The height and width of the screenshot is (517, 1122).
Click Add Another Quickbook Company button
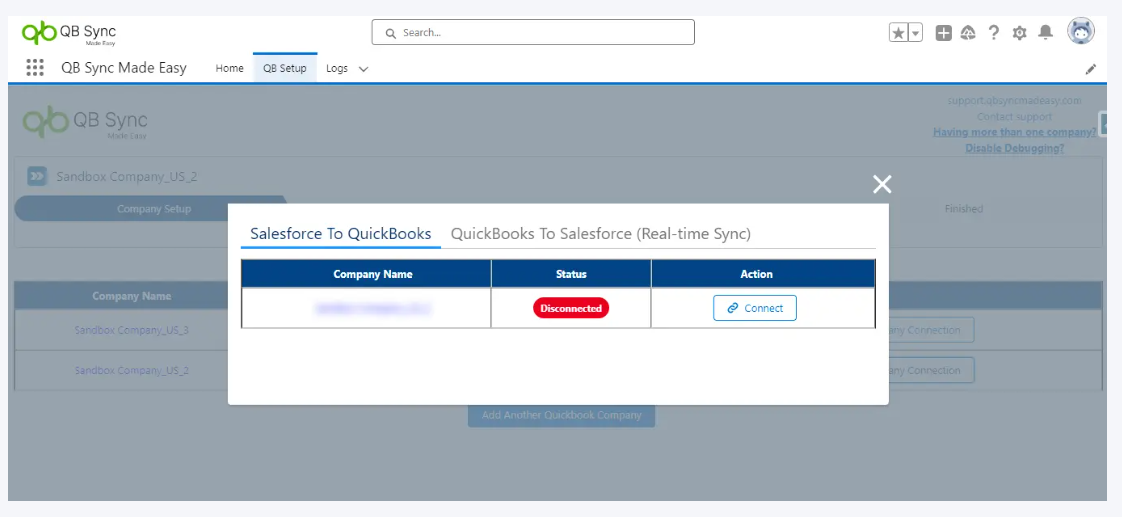click(x=562, y=415)
